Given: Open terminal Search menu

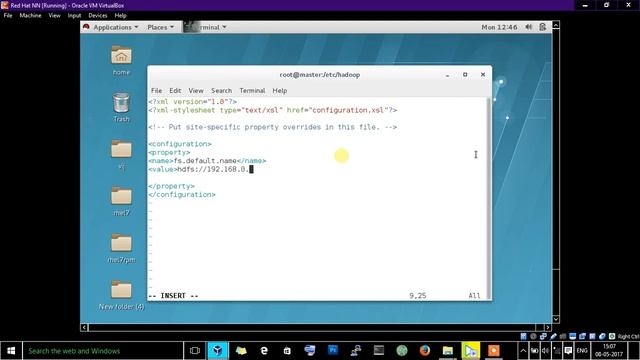Looking at the screenshot, I should (x=221, y=91).
